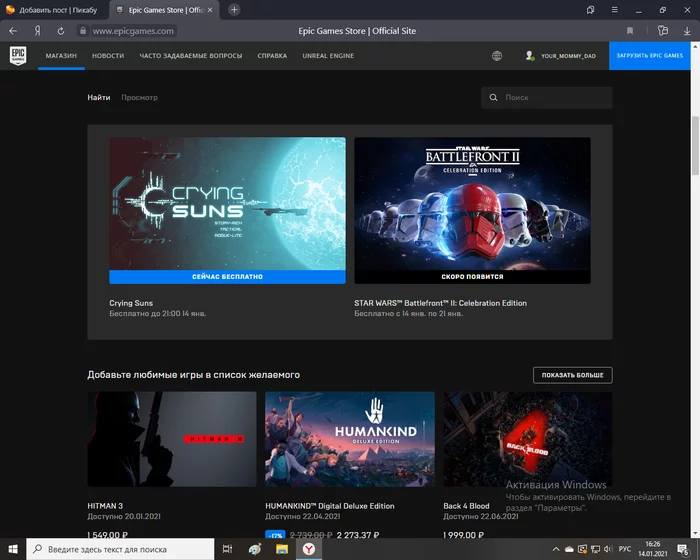Click the СЕЙЧАС БЕСПЛАТНО banner
The height and width of the screenshot is (560, 700).
[x=227, y=277]
